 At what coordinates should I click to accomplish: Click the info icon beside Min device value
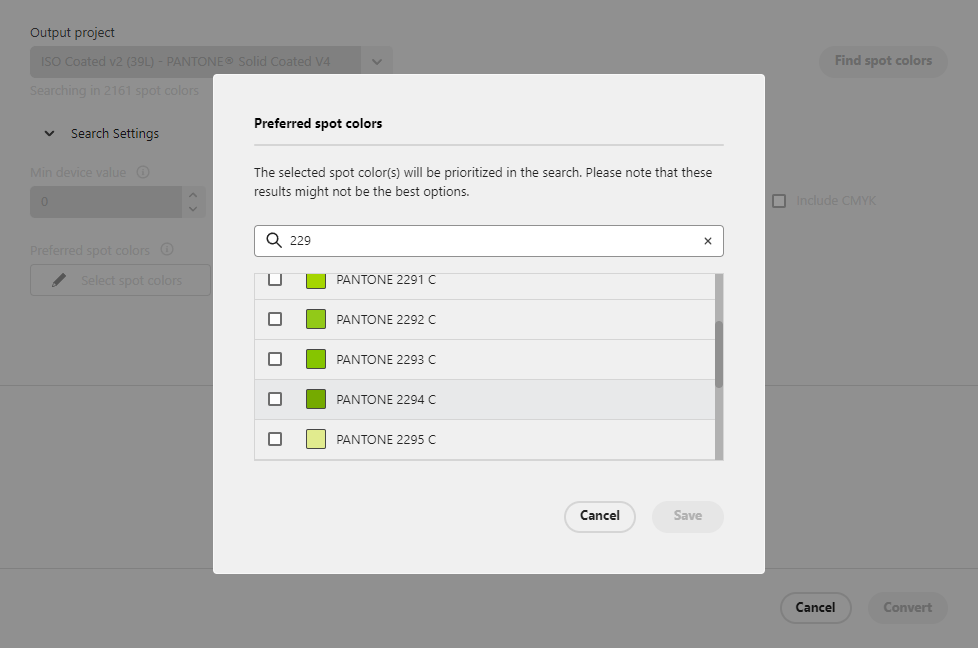point(143,172)
